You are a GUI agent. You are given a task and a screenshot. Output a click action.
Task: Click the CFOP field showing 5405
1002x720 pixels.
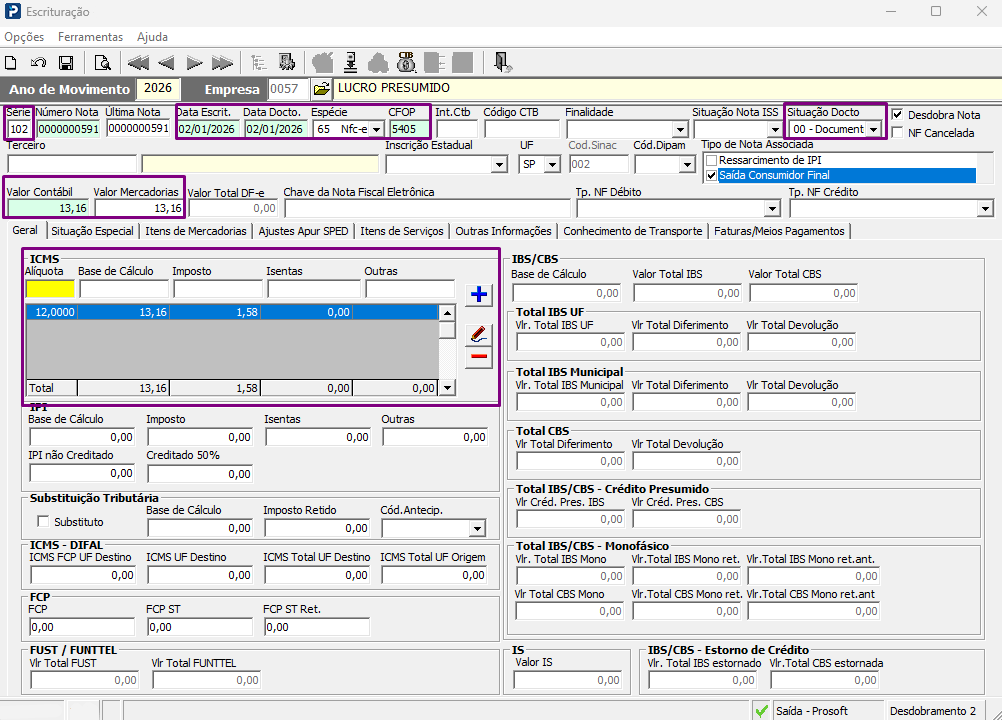click(x=409, y=129)
